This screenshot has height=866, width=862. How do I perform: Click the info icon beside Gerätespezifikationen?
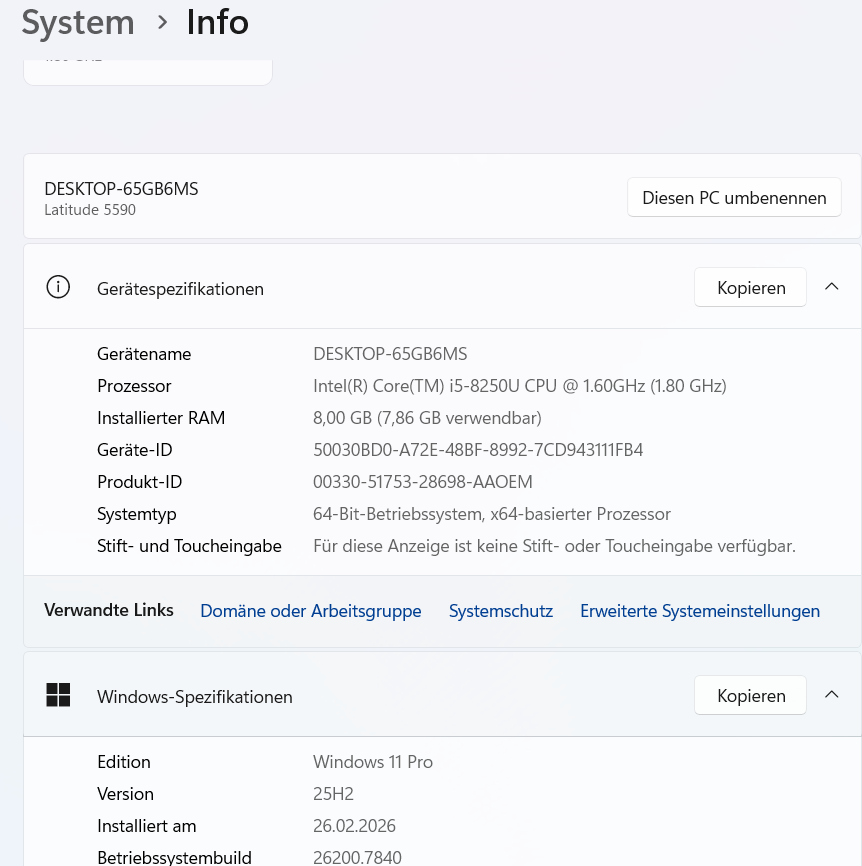tap(58, 287)
